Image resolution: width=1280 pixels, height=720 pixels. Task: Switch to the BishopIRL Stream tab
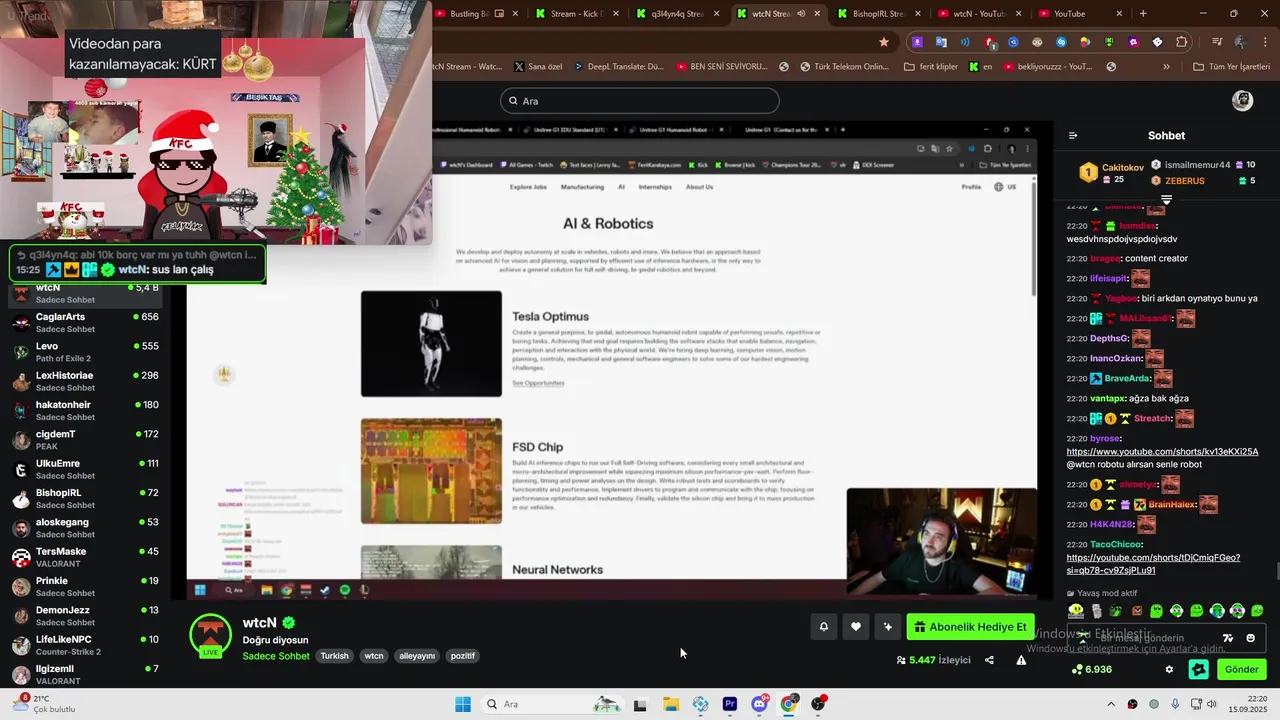[878, 14]
